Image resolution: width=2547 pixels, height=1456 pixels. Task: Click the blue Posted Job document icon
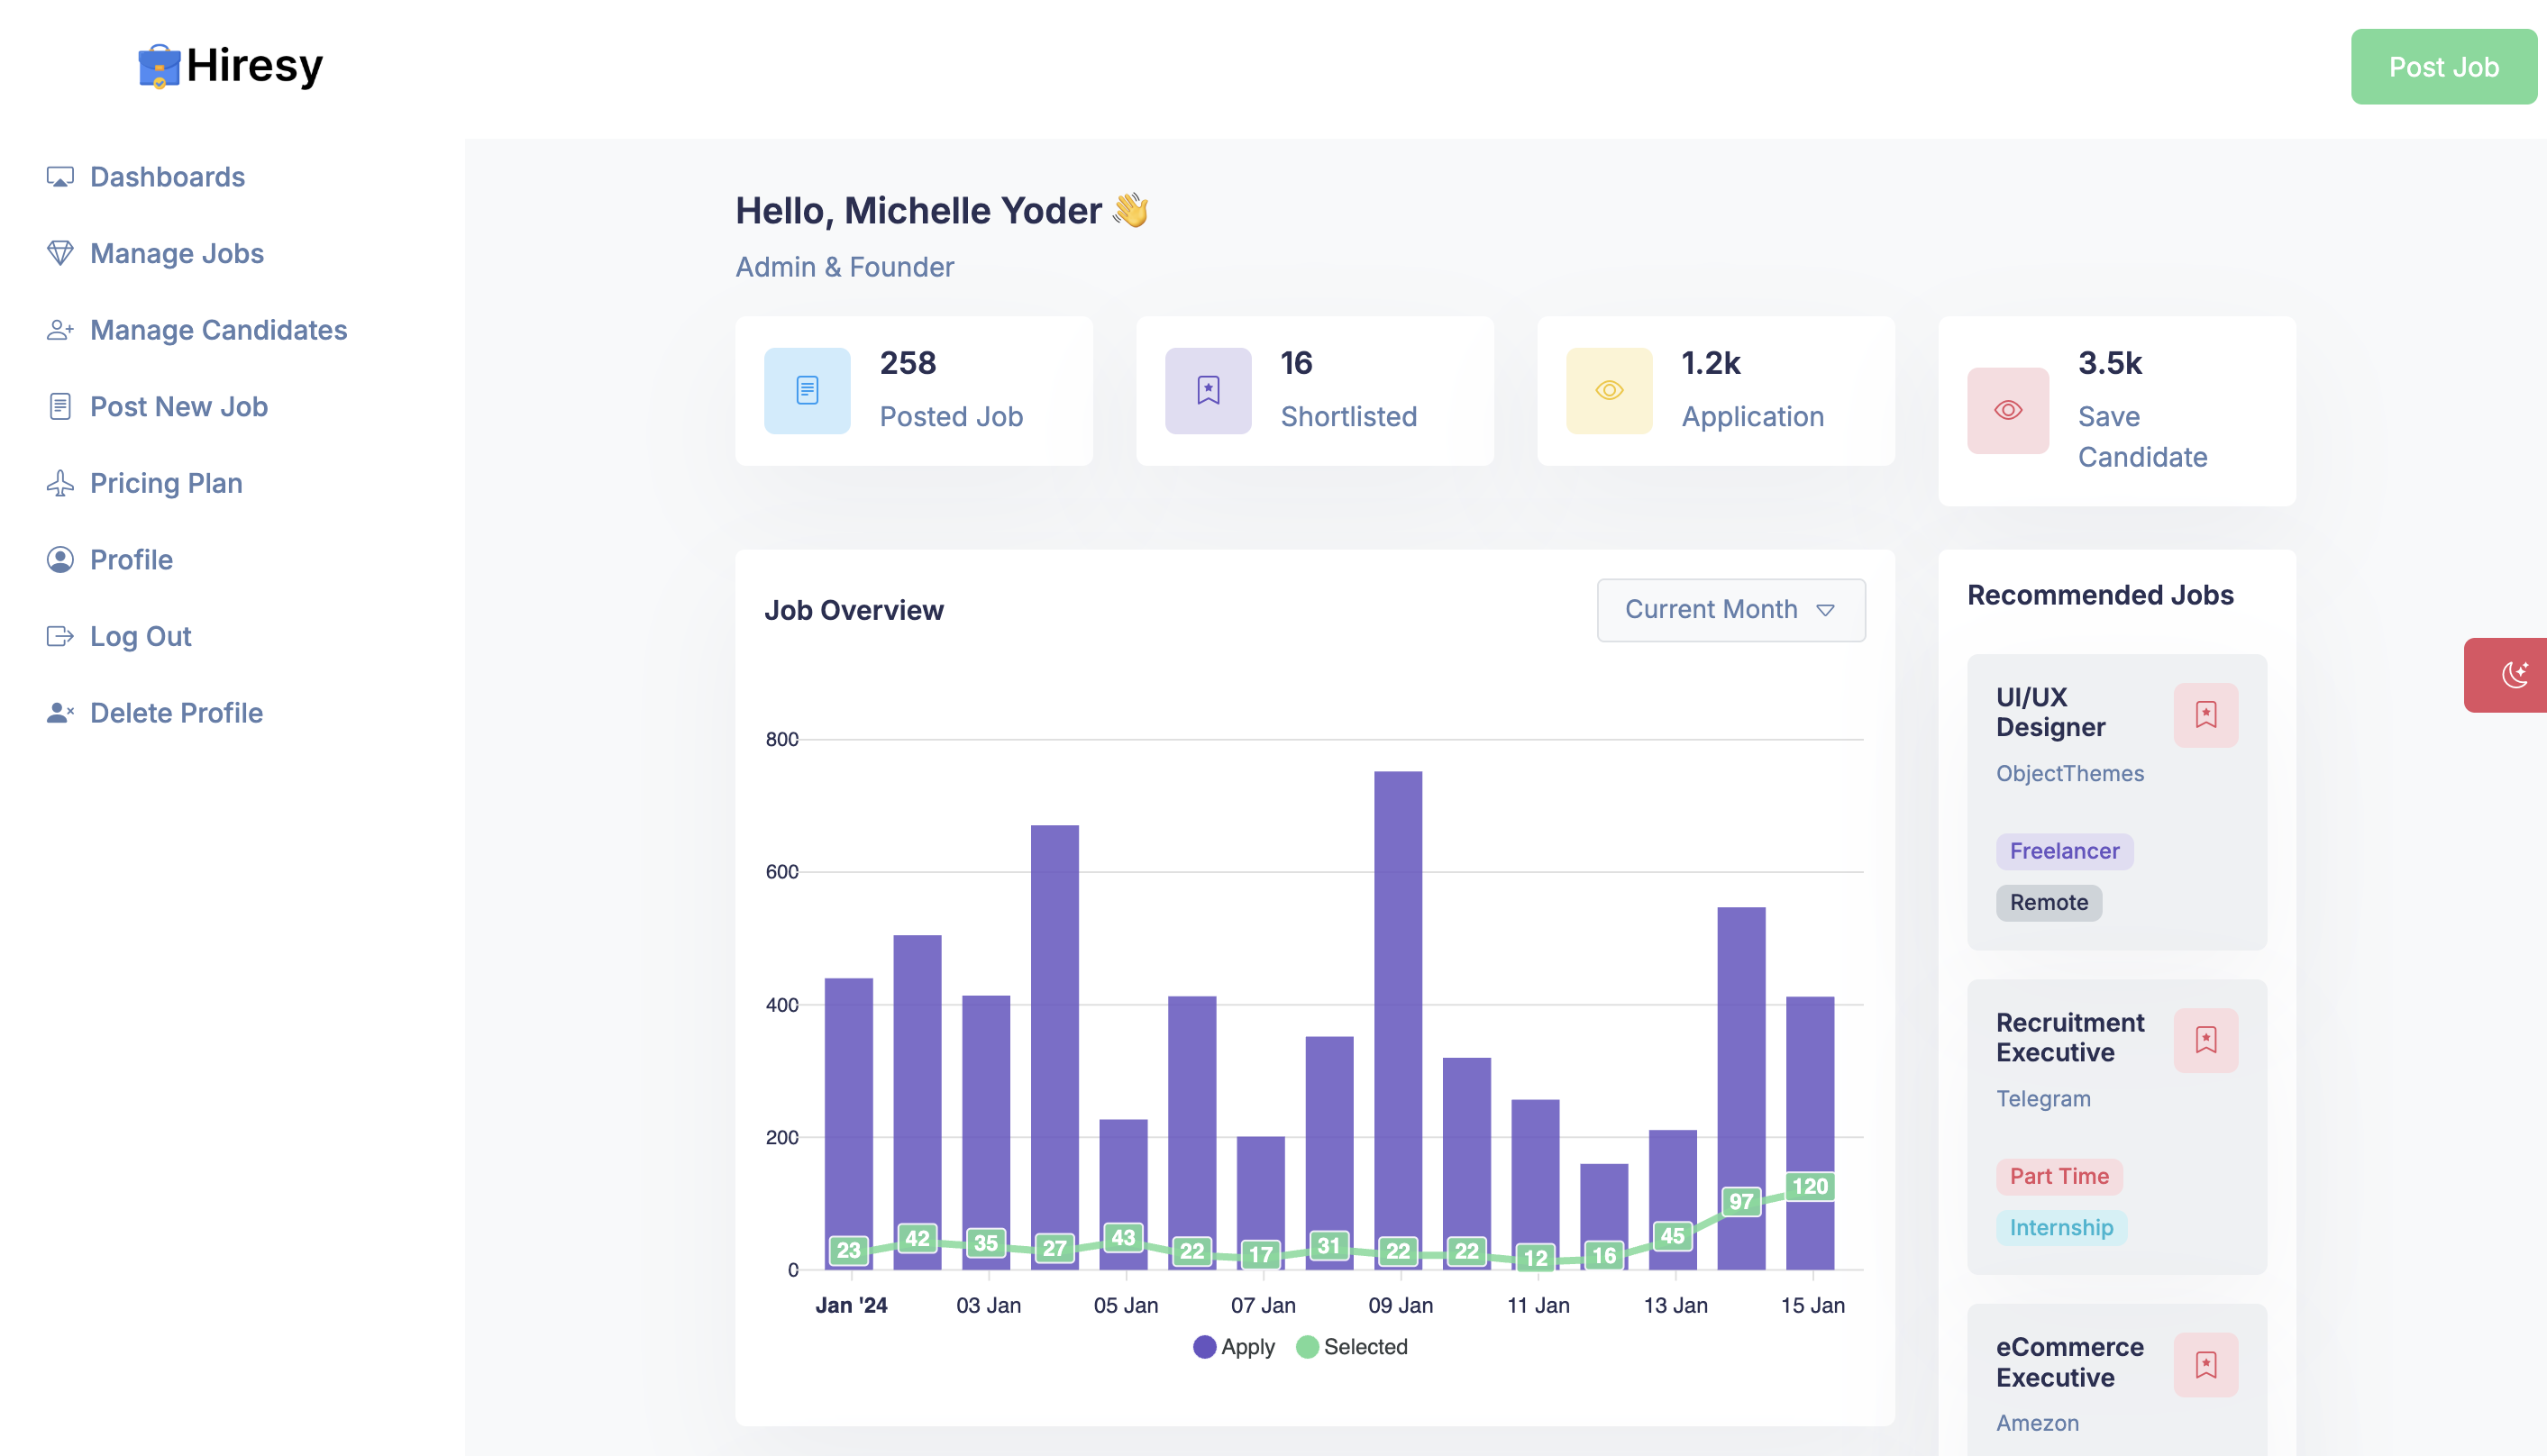(x=807, y=390)
